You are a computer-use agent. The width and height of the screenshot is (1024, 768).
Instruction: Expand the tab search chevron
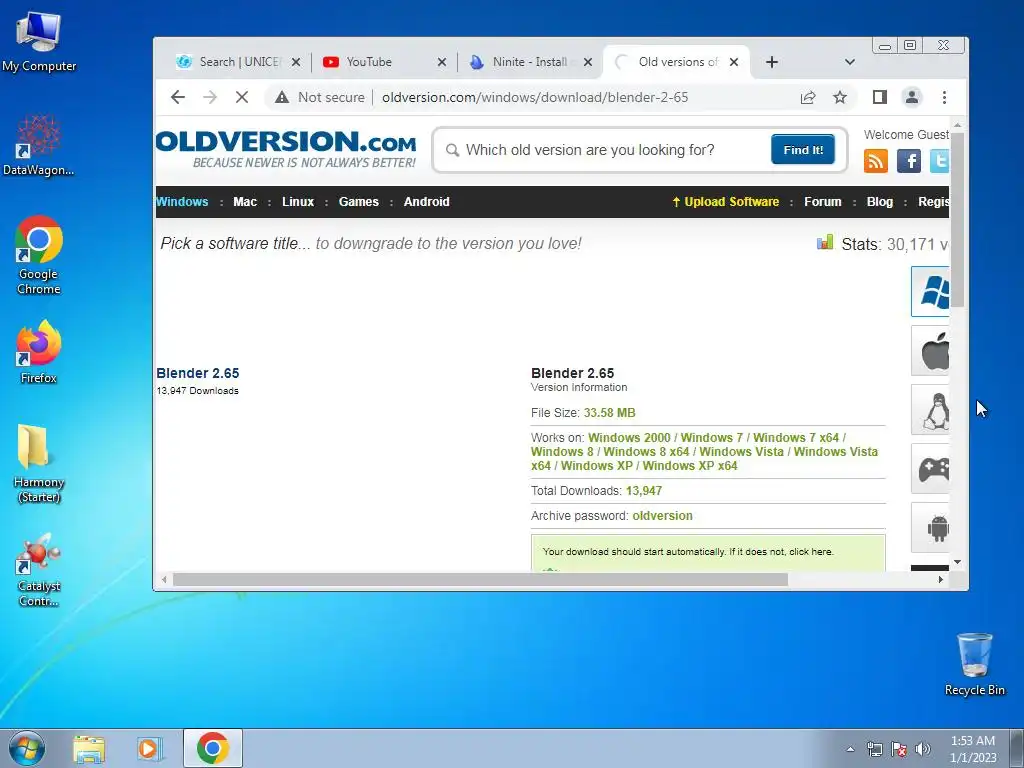coord(850,62)
